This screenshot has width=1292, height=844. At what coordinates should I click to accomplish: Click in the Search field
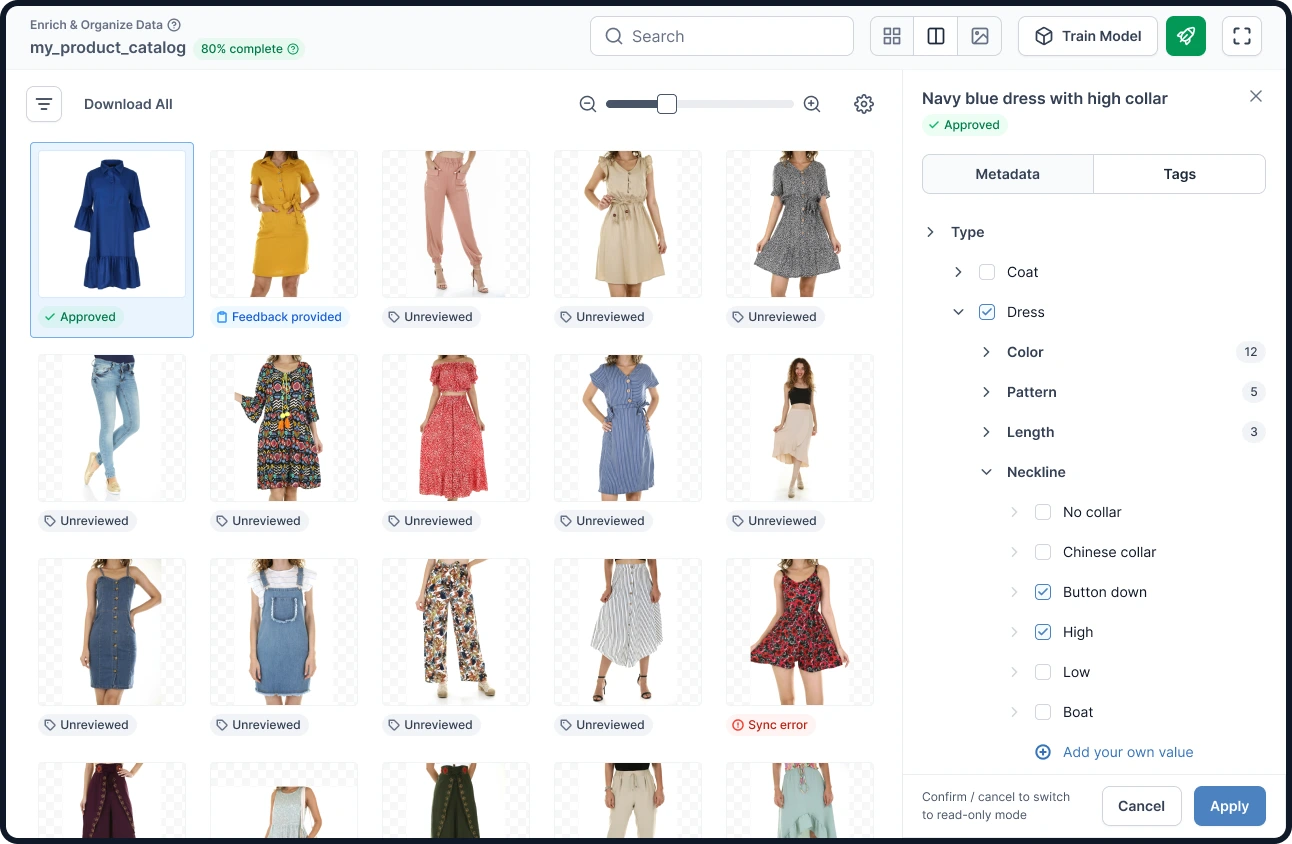(x=722, y=36)
